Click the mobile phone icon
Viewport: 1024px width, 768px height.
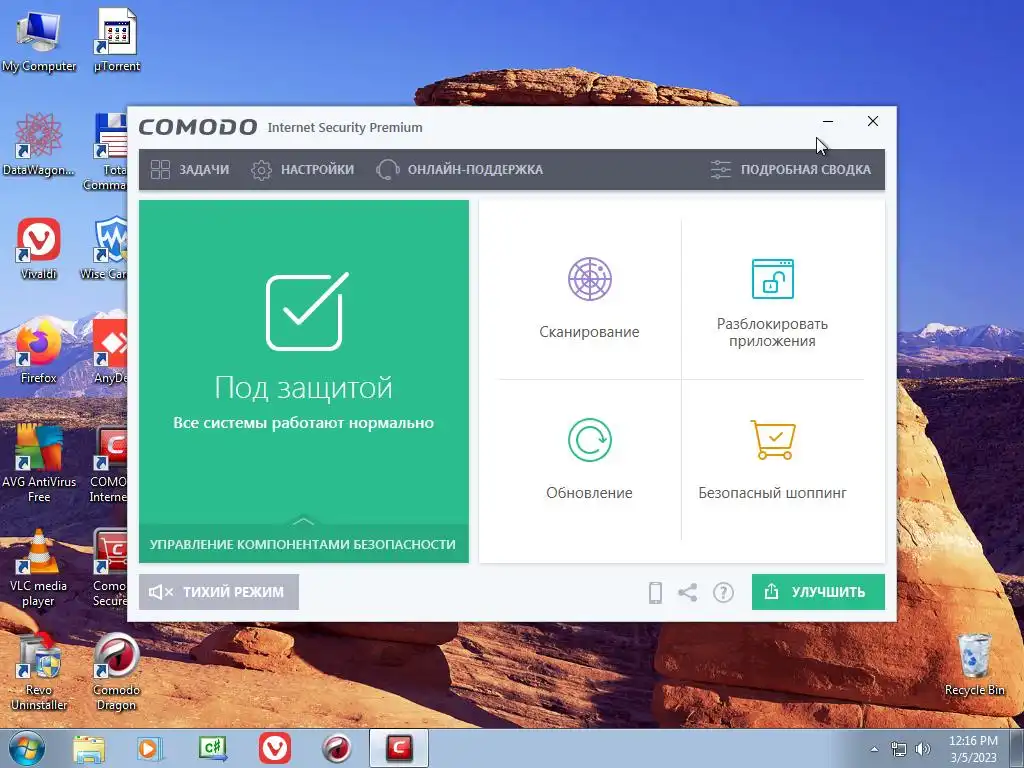[x=655, y=592]
